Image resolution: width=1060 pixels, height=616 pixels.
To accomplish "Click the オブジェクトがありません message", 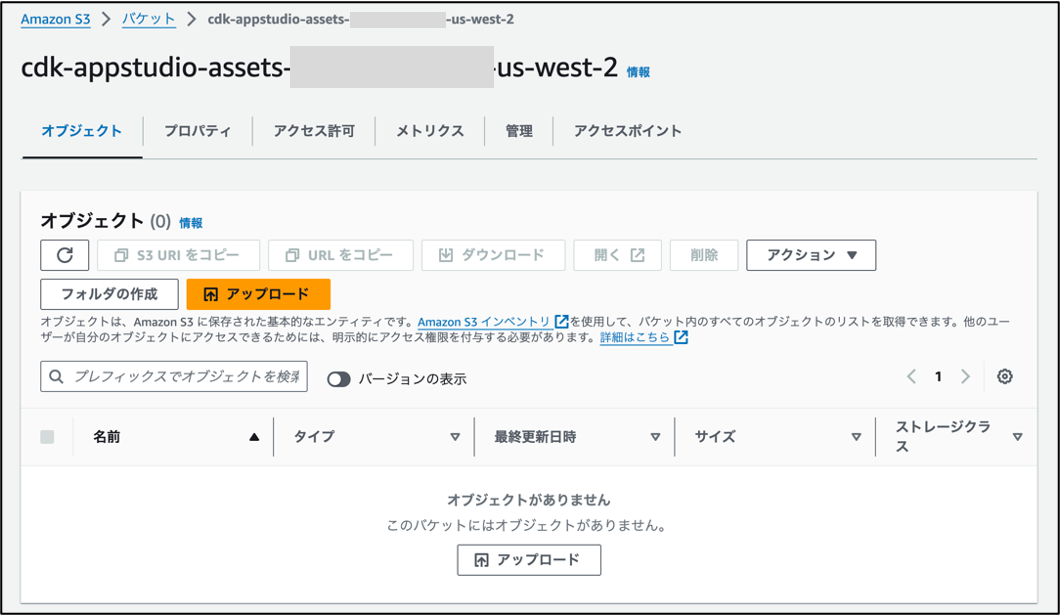I will point(529,500).
